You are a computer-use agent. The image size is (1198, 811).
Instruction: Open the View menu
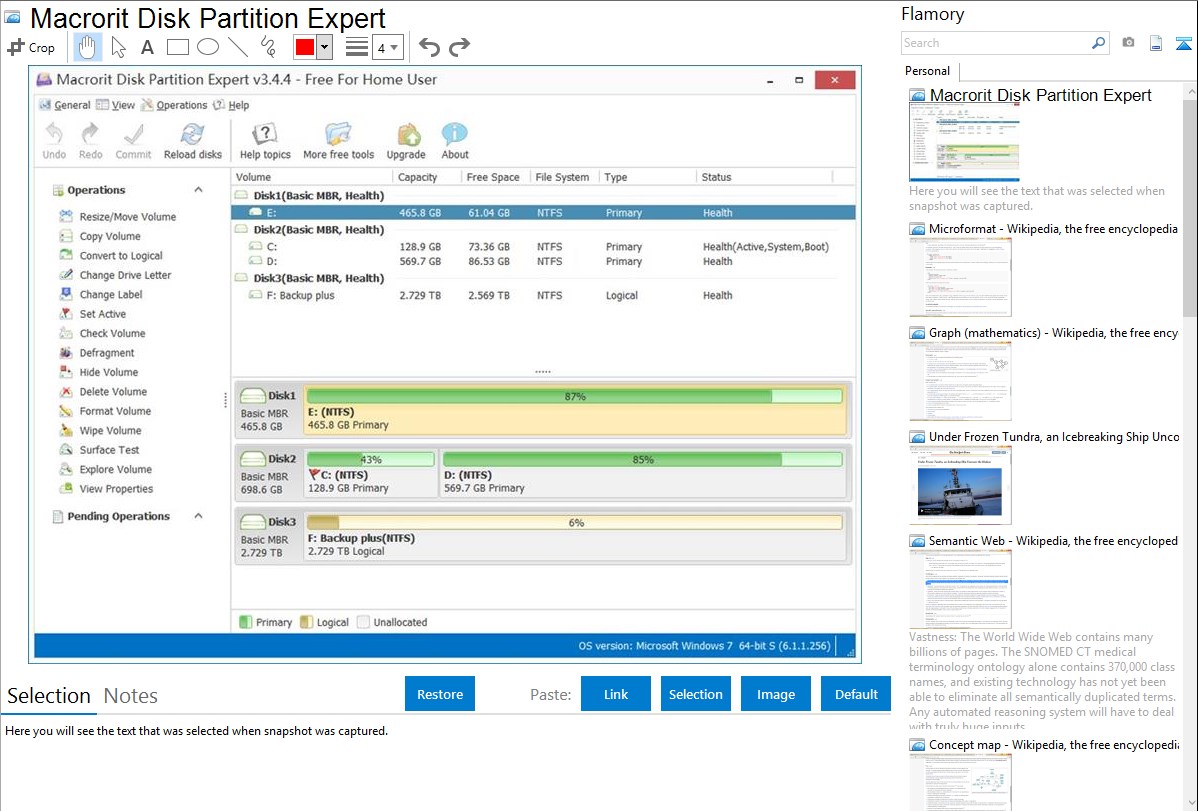116,105
